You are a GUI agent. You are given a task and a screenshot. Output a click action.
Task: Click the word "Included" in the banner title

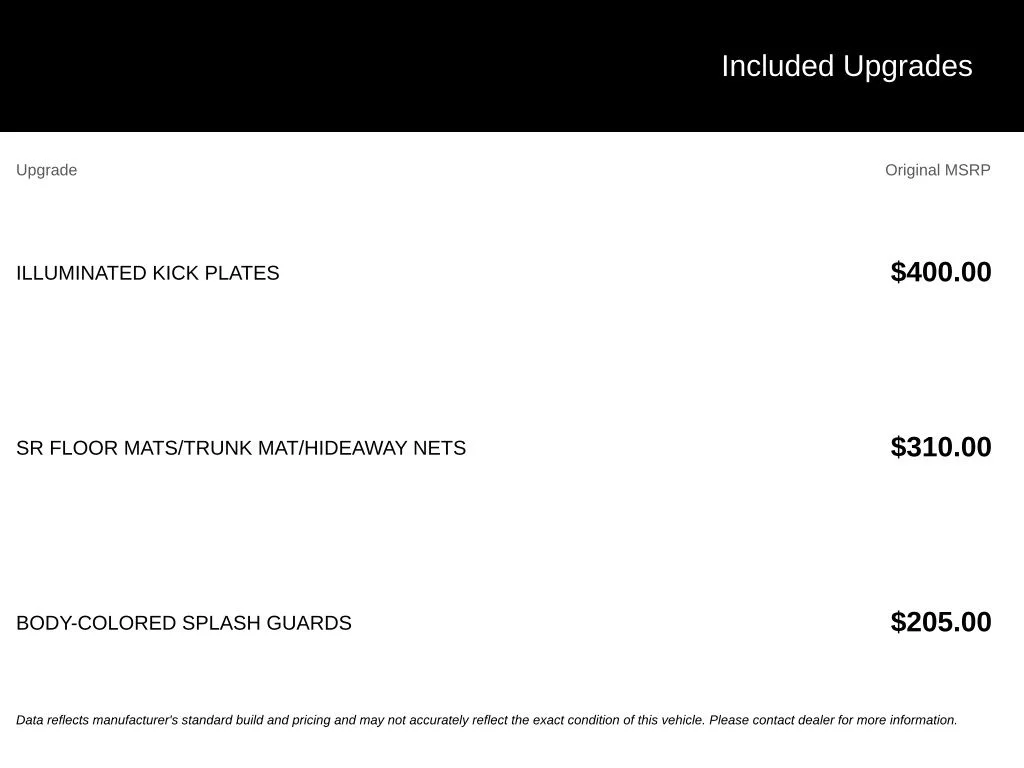tap(777, 66)
